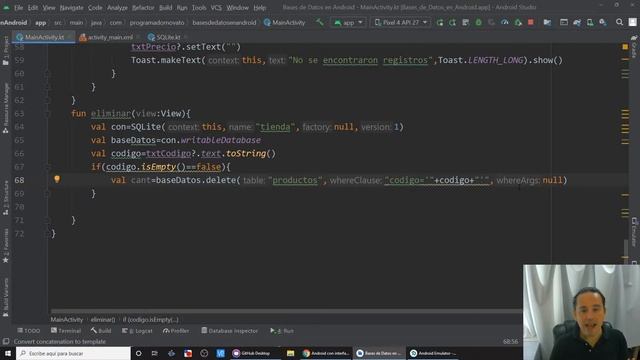The height and width of the screenshot is (360, 640).
Task: Click line number 68 in the gutter
Action: coord(19,180)
